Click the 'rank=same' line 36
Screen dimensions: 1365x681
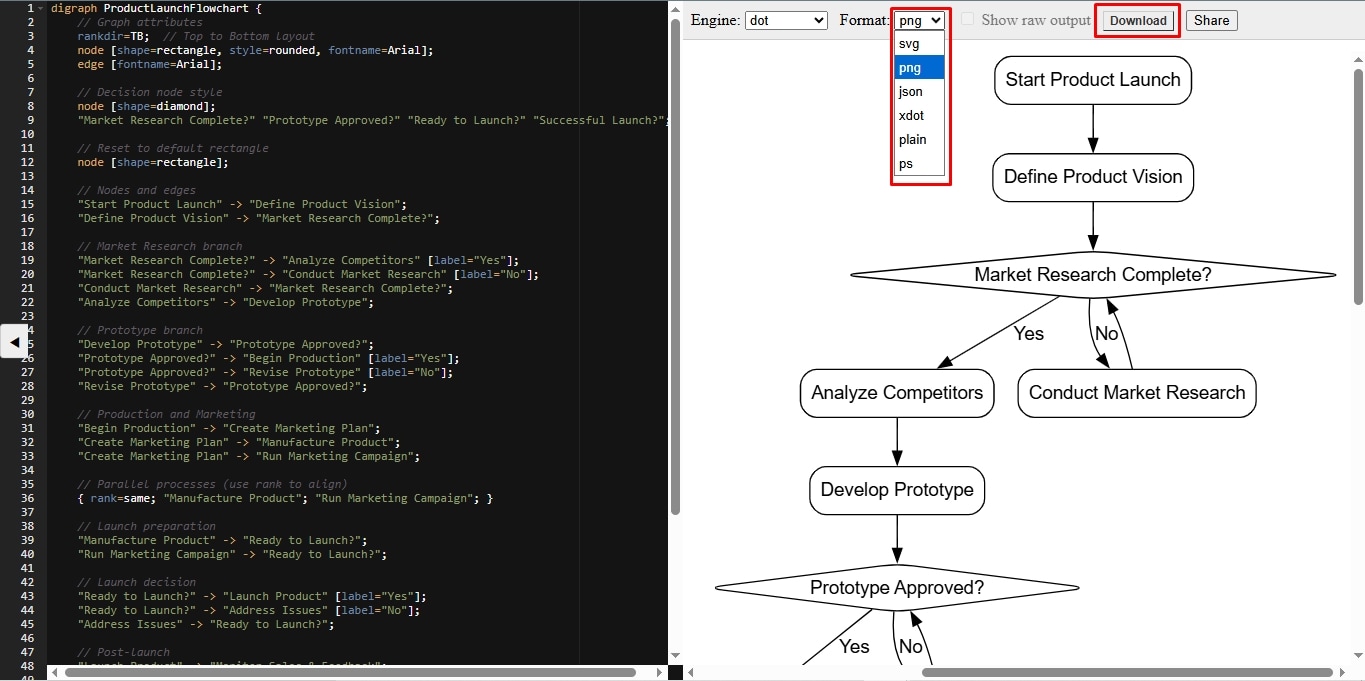(285, 498)
